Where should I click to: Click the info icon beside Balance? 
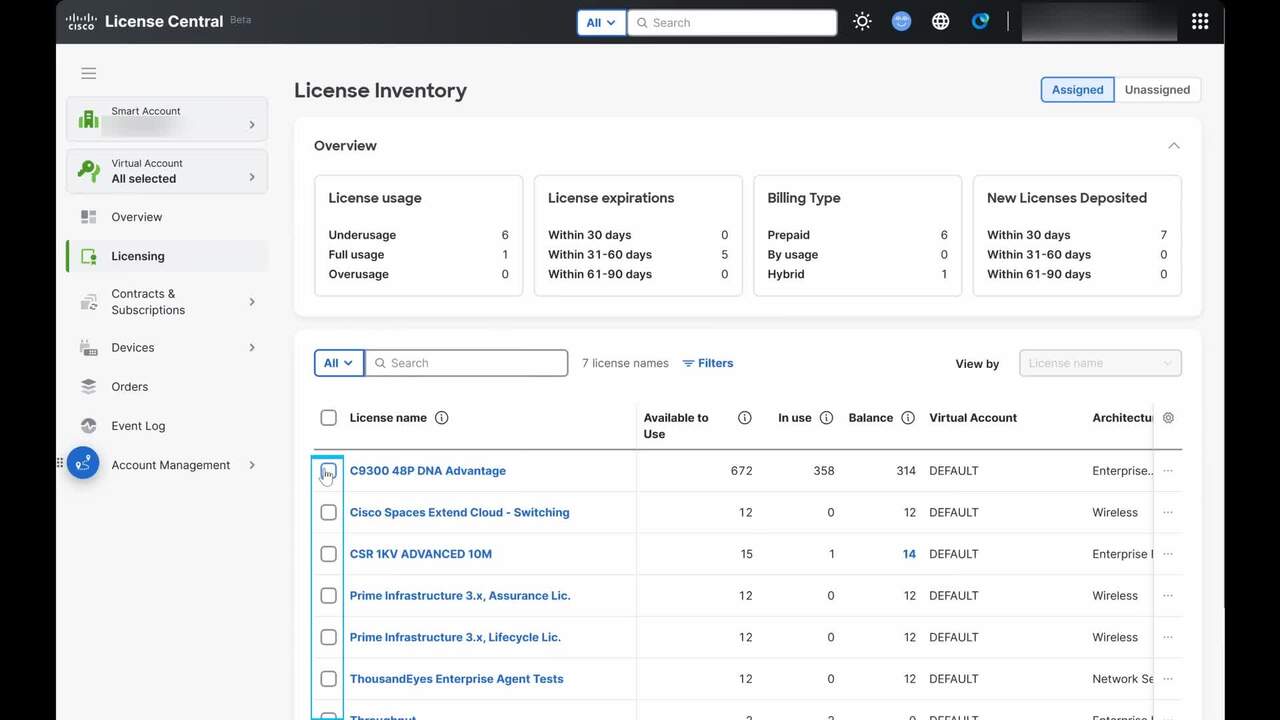click(908, 418)
